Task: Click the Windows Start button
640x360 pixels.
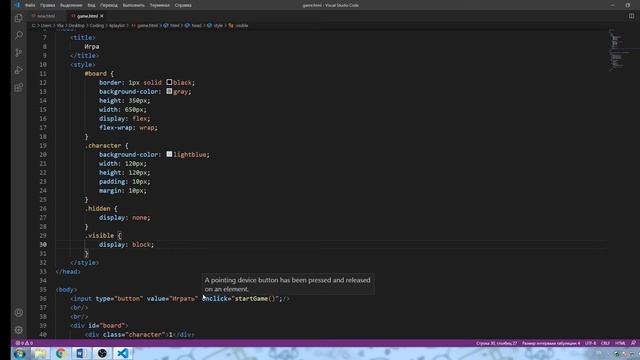Action: click(x=20, y=353)
